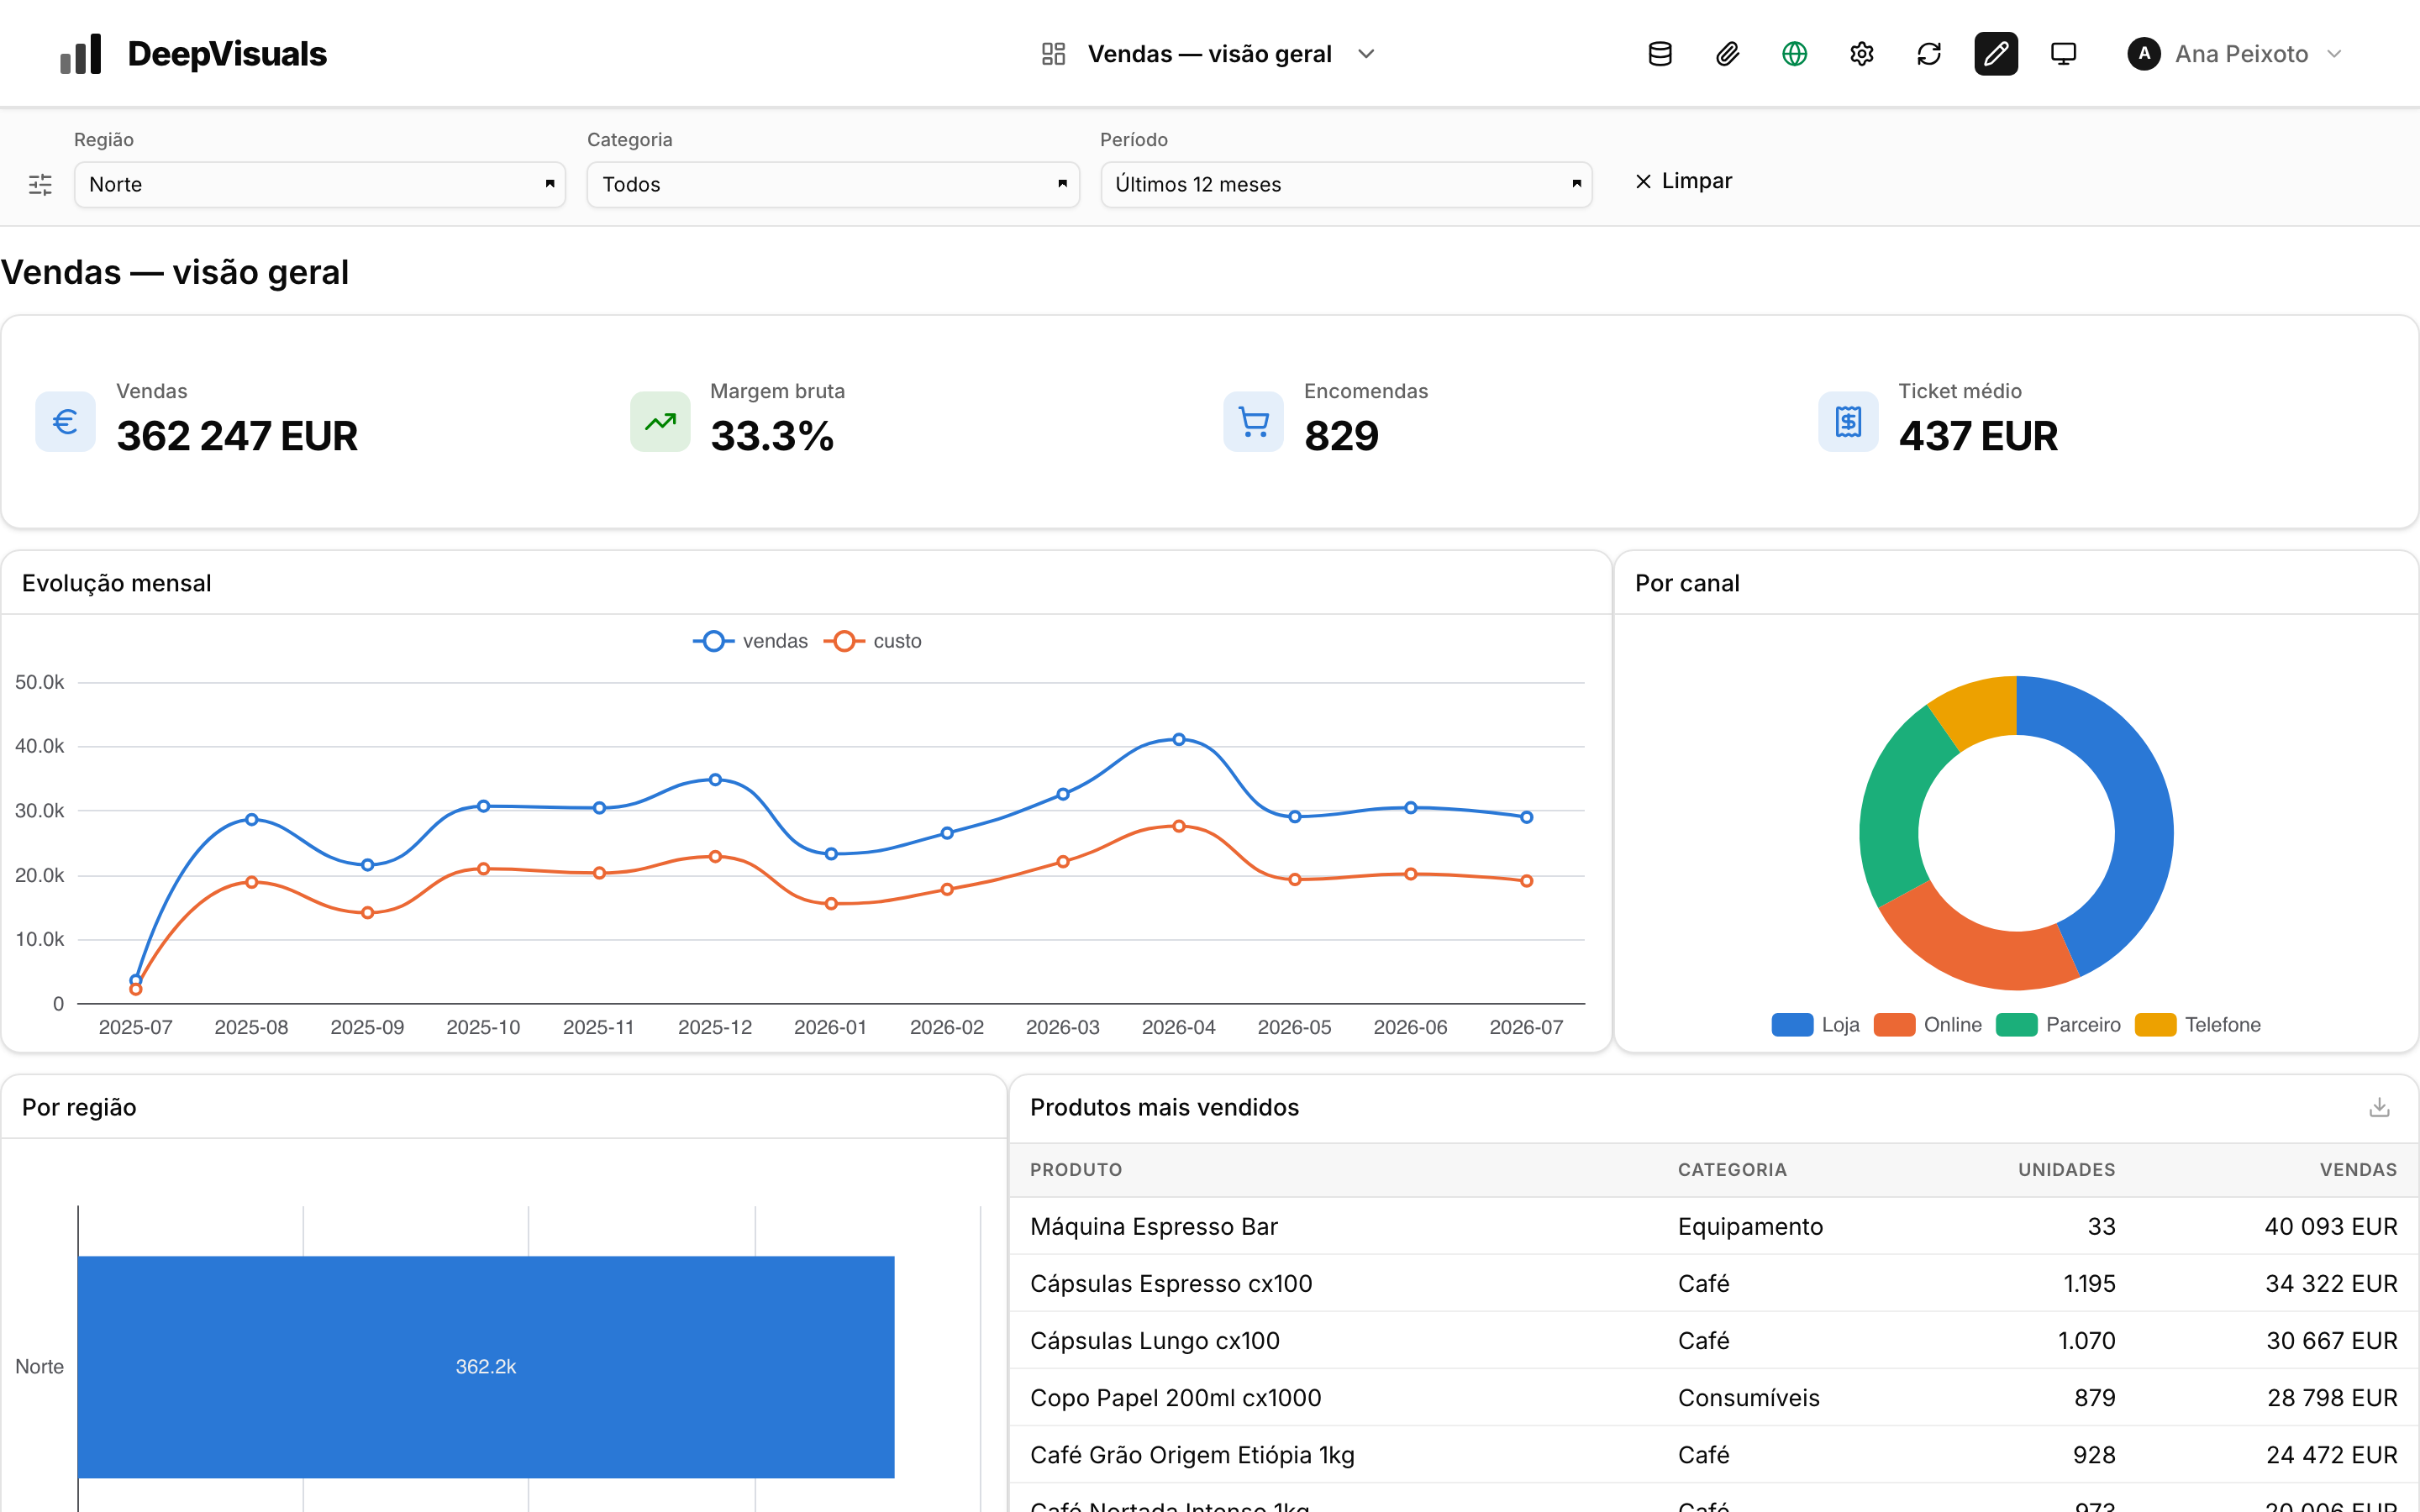Sort table by the CATEGORIA column header
Viewport: 2420px width, 1512px height.
[1732, 1170]
